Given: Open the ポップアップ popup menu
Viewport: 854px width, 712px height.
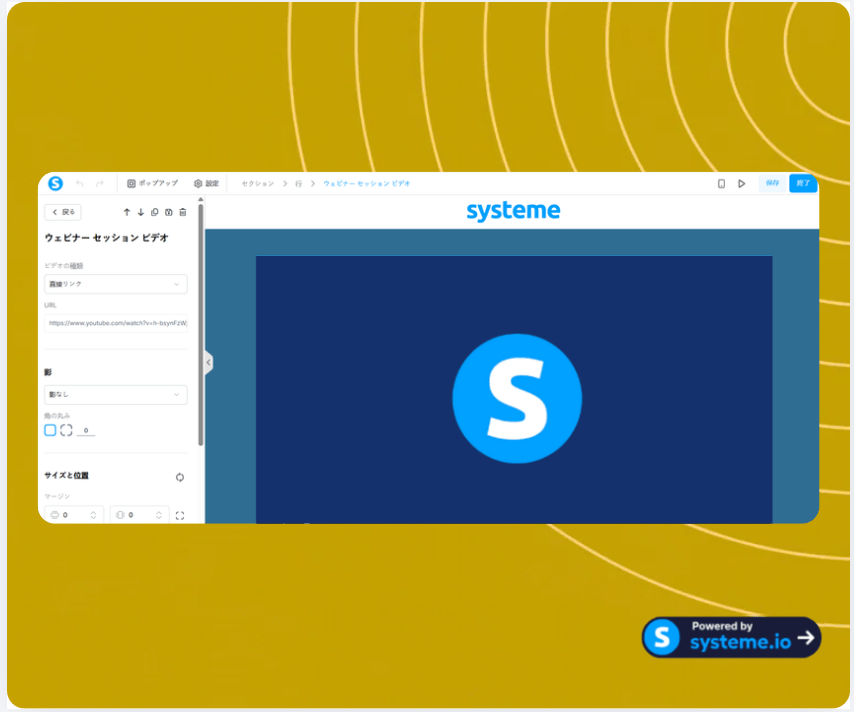Looking at the screenshot, I should coord(152,184).
